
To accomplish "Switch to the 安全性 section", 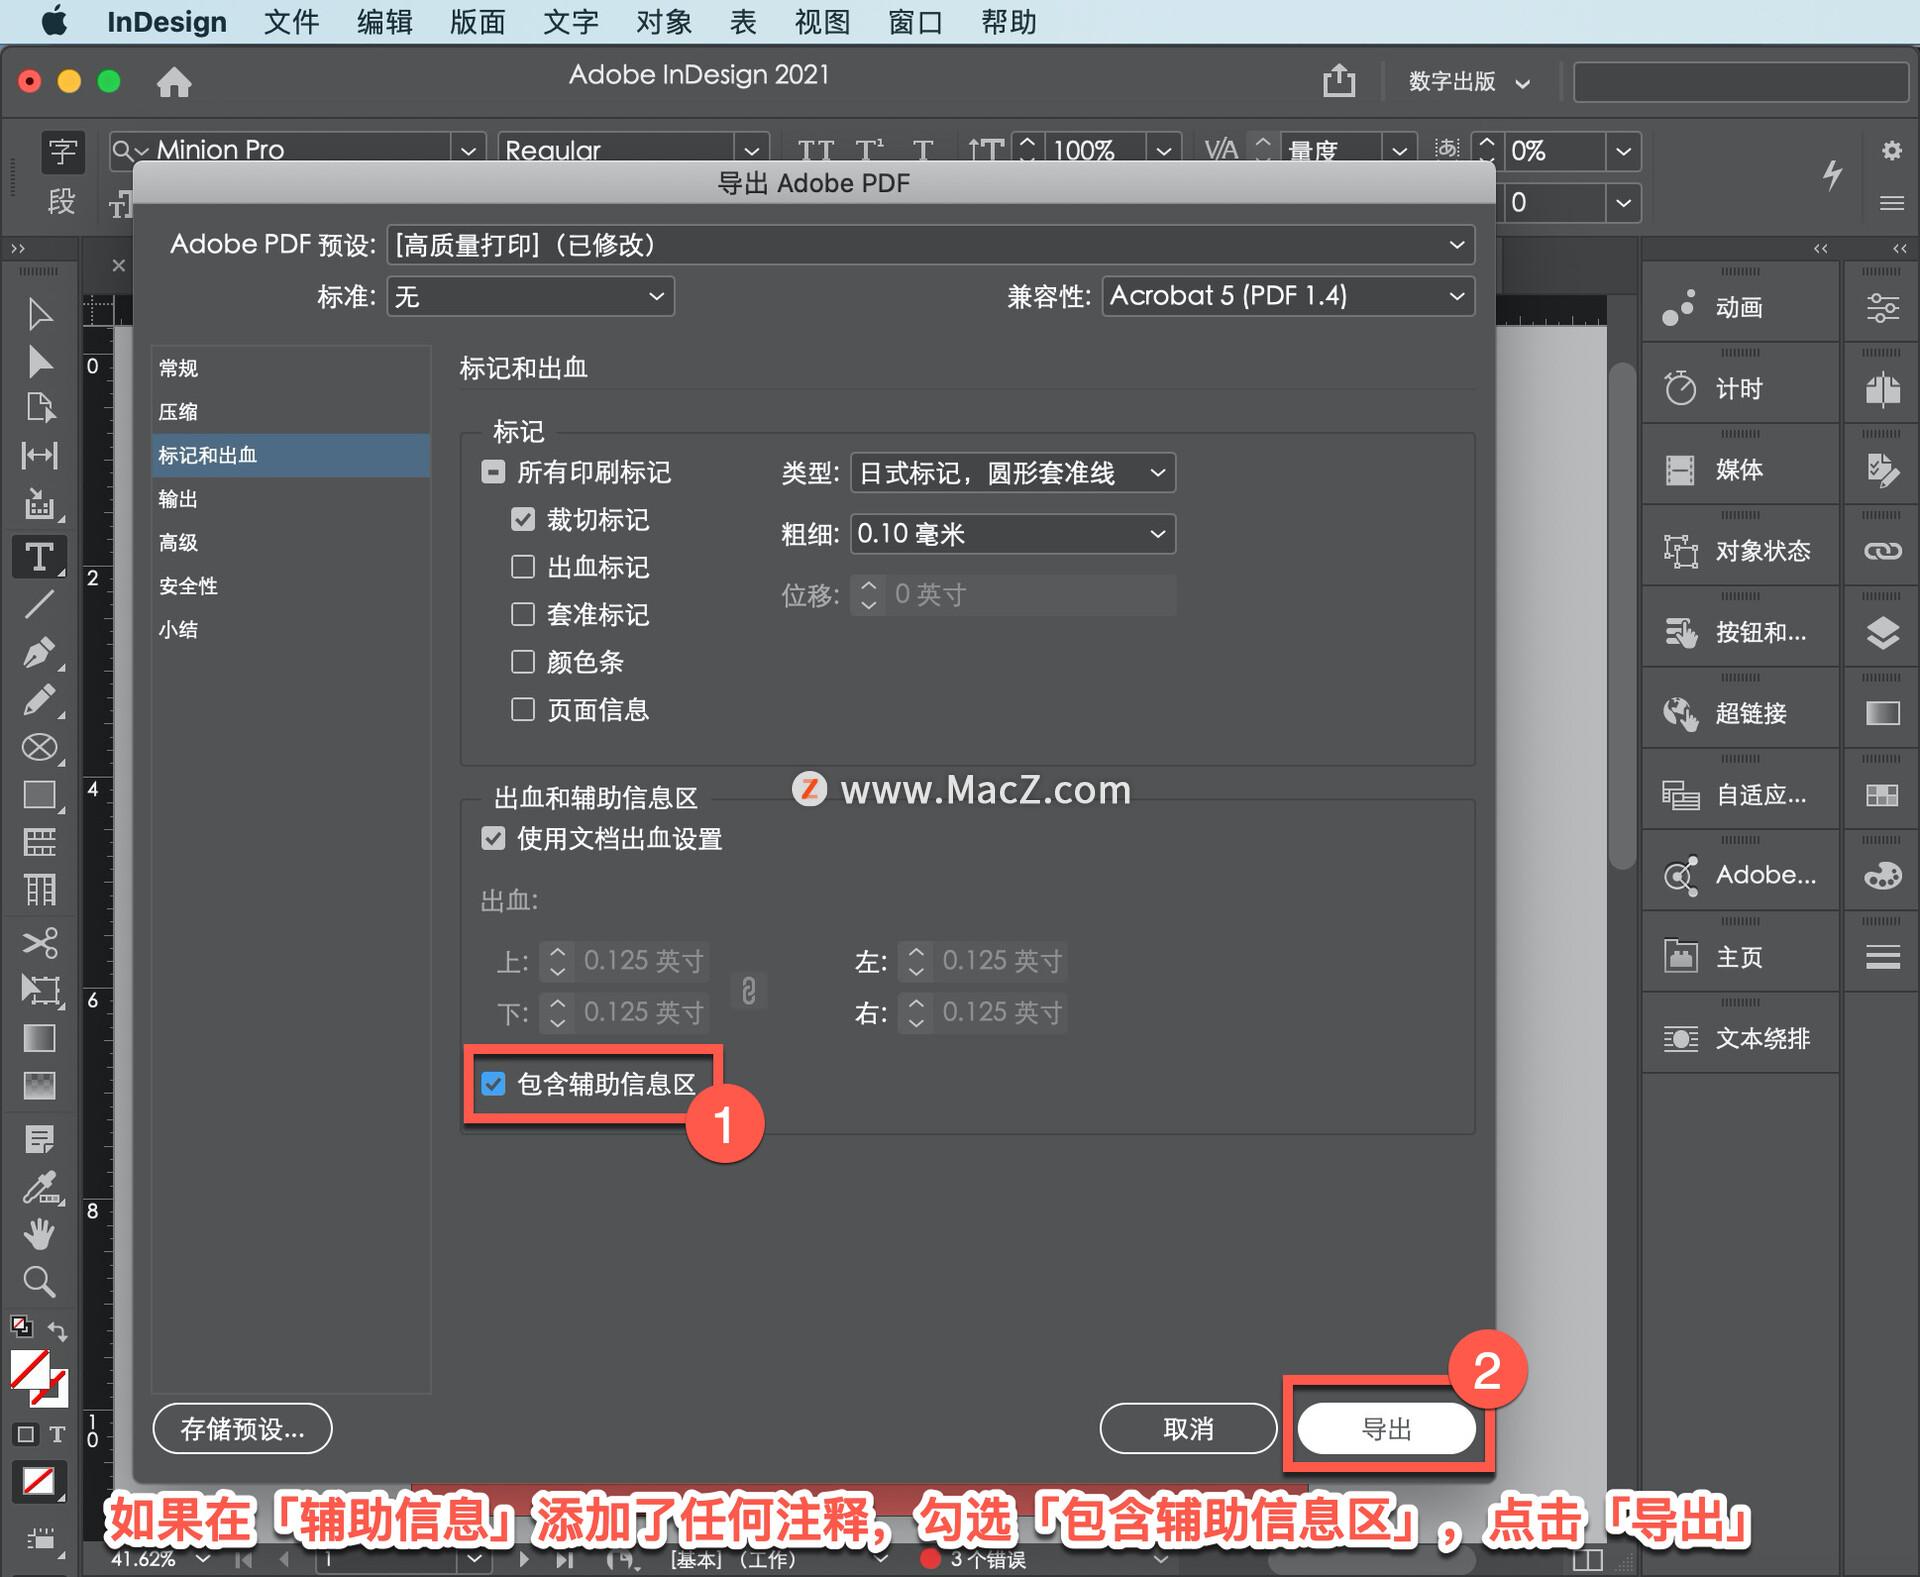I will [290, 586].
